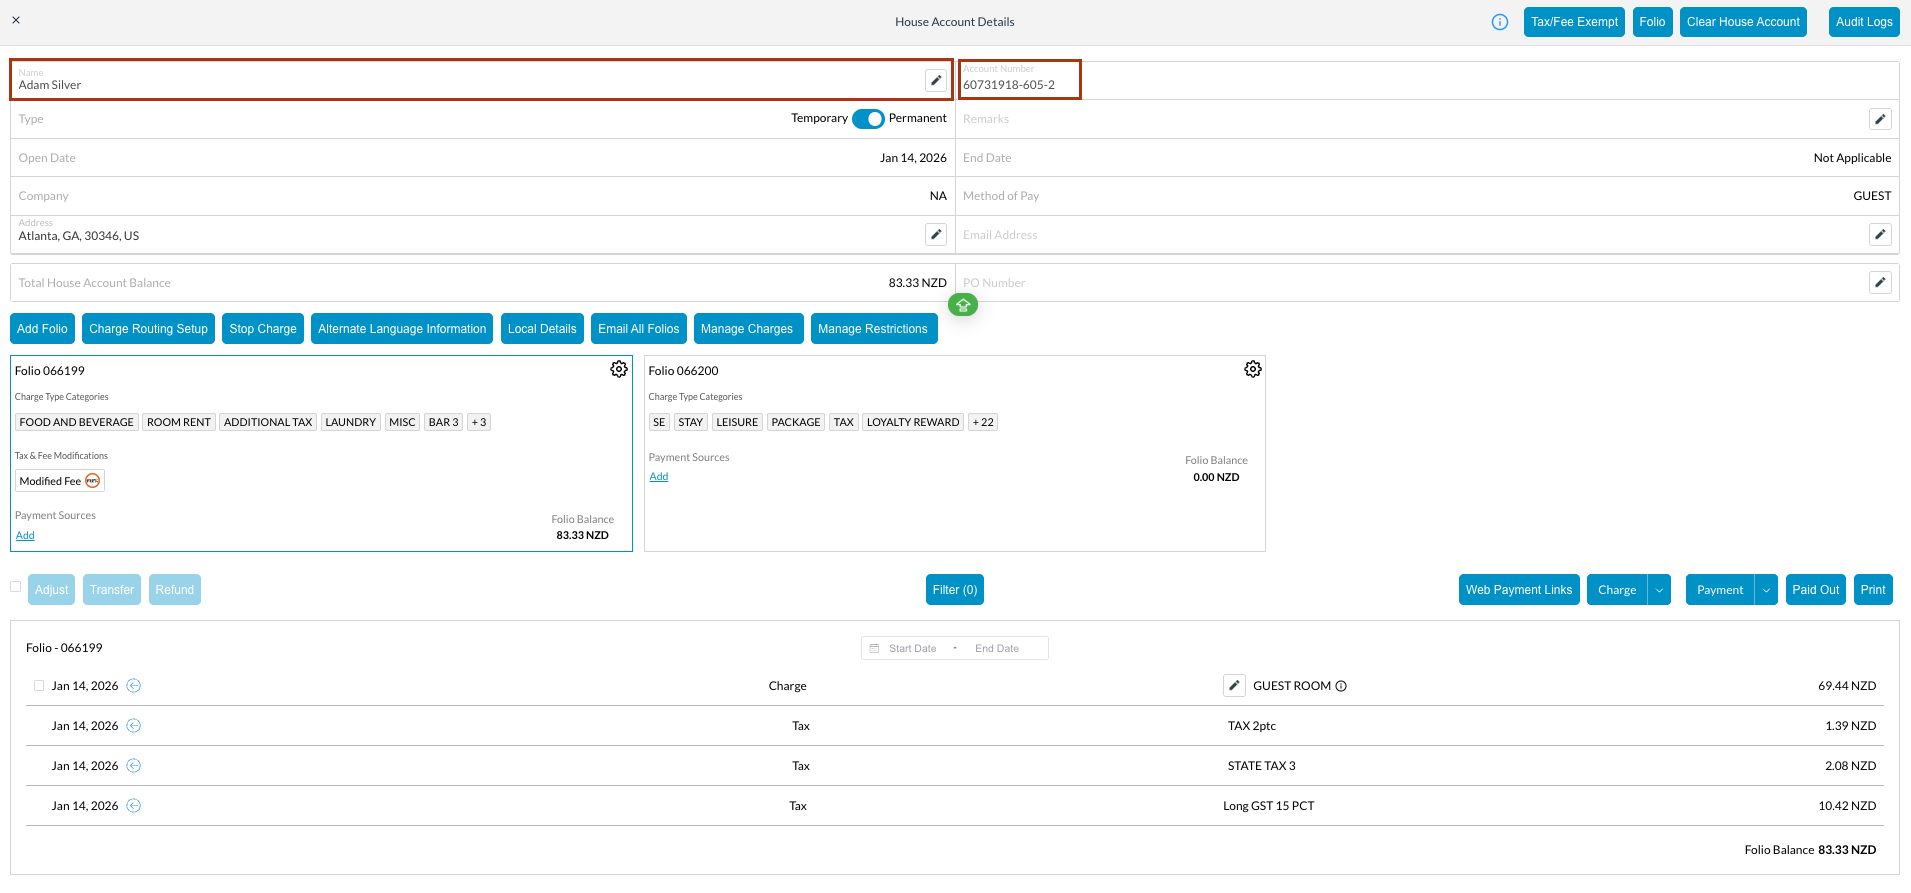Tick the checkbox for GUEST ROOM charge row
Viewport: 1911px width, 893px height.
tap(39, 686)
